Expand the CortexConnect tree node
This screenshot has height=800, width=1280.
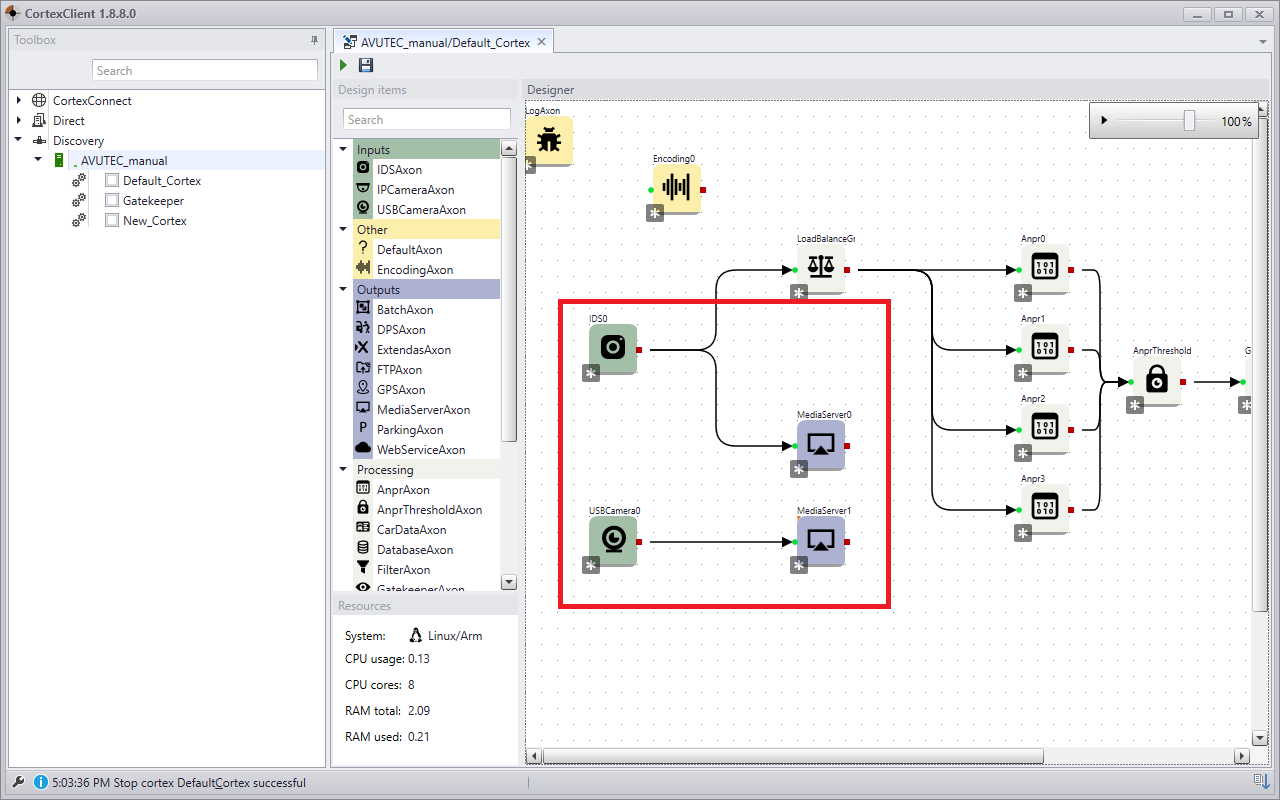(19, 101)
